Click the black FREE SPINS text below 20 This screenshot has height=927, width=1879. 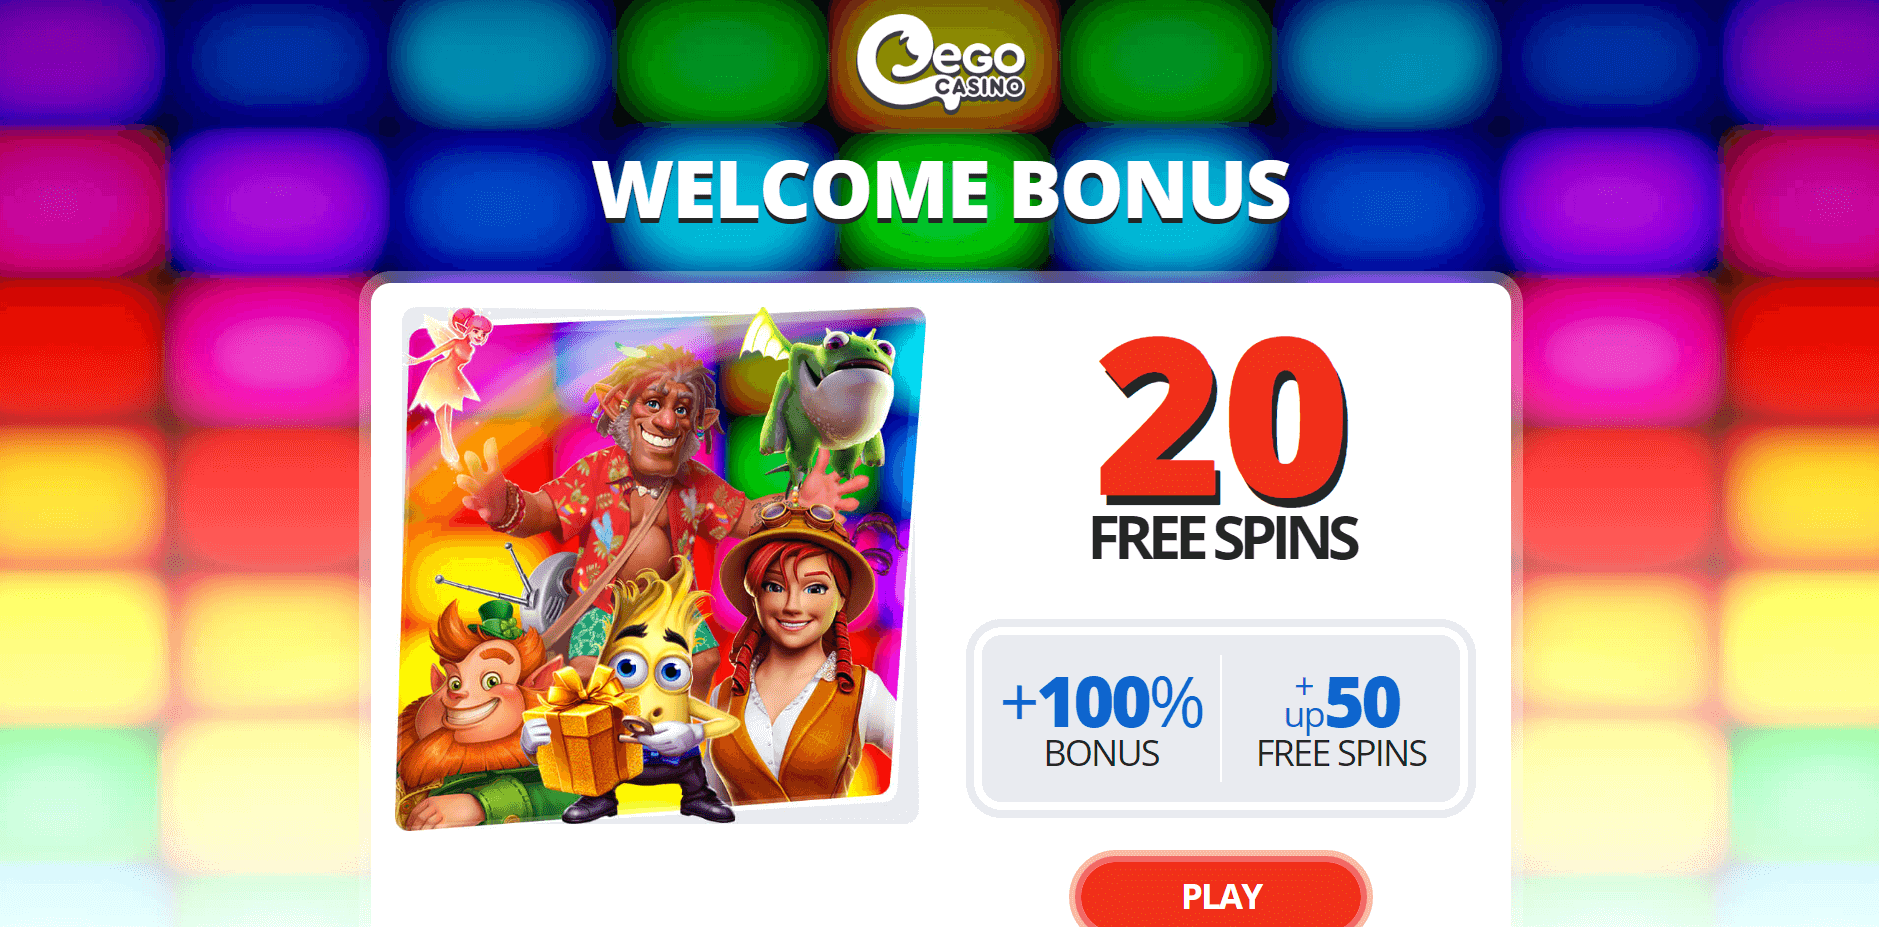click(1224, 539)
